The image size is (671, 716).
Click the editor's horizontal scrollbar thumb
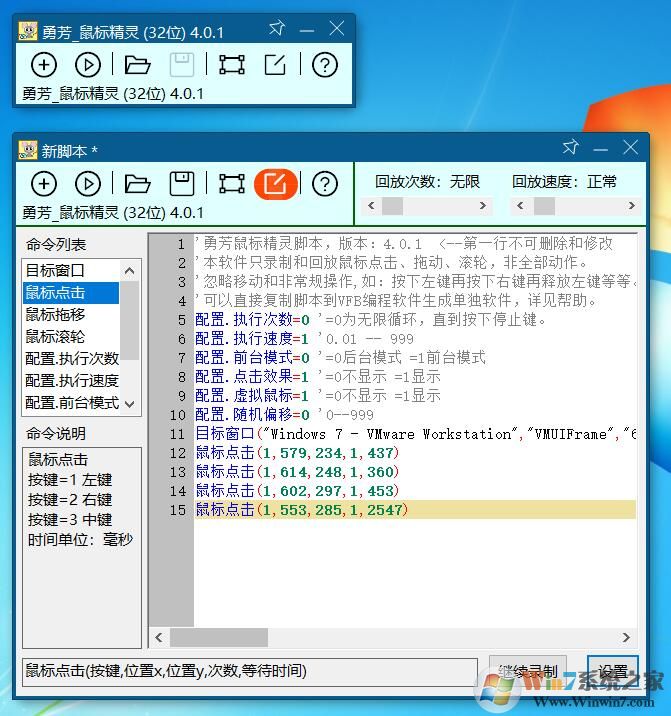219,637
